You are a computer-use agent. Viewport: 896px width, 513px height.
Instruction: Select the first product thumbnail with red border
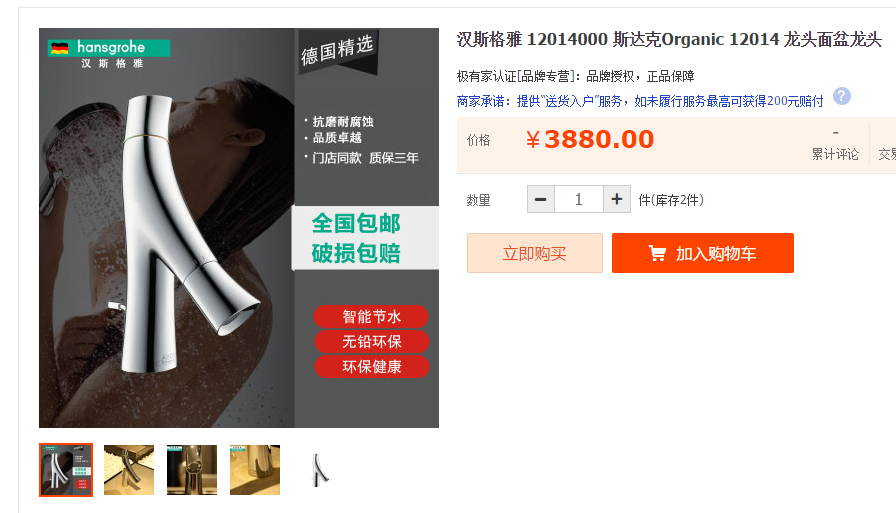[x=66, y=470]
